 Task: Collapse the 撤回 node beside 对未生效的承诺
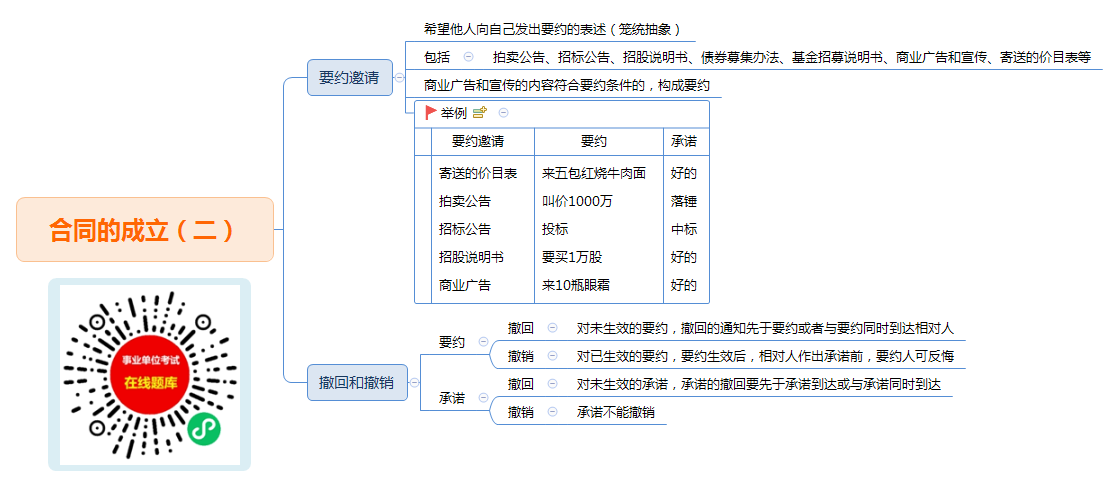click(x=552, y=383)
